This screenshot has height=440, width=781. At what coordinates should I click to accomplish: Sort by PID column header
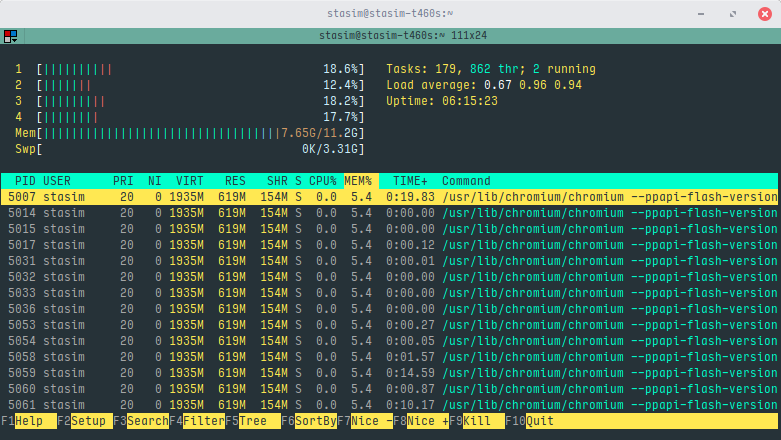(x=25, y=181)
